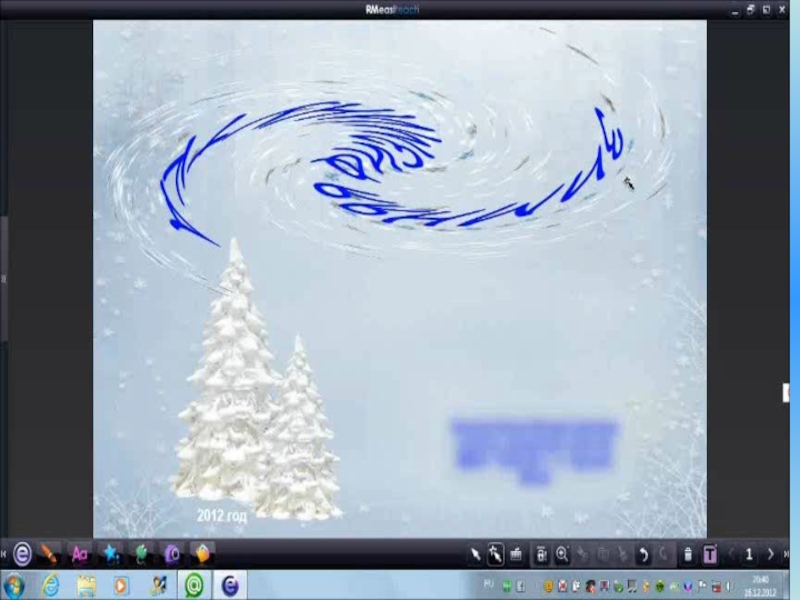Collapse the left toolbar arrow at far left
This screenshot has width=800, height=600.
(3, 554)
